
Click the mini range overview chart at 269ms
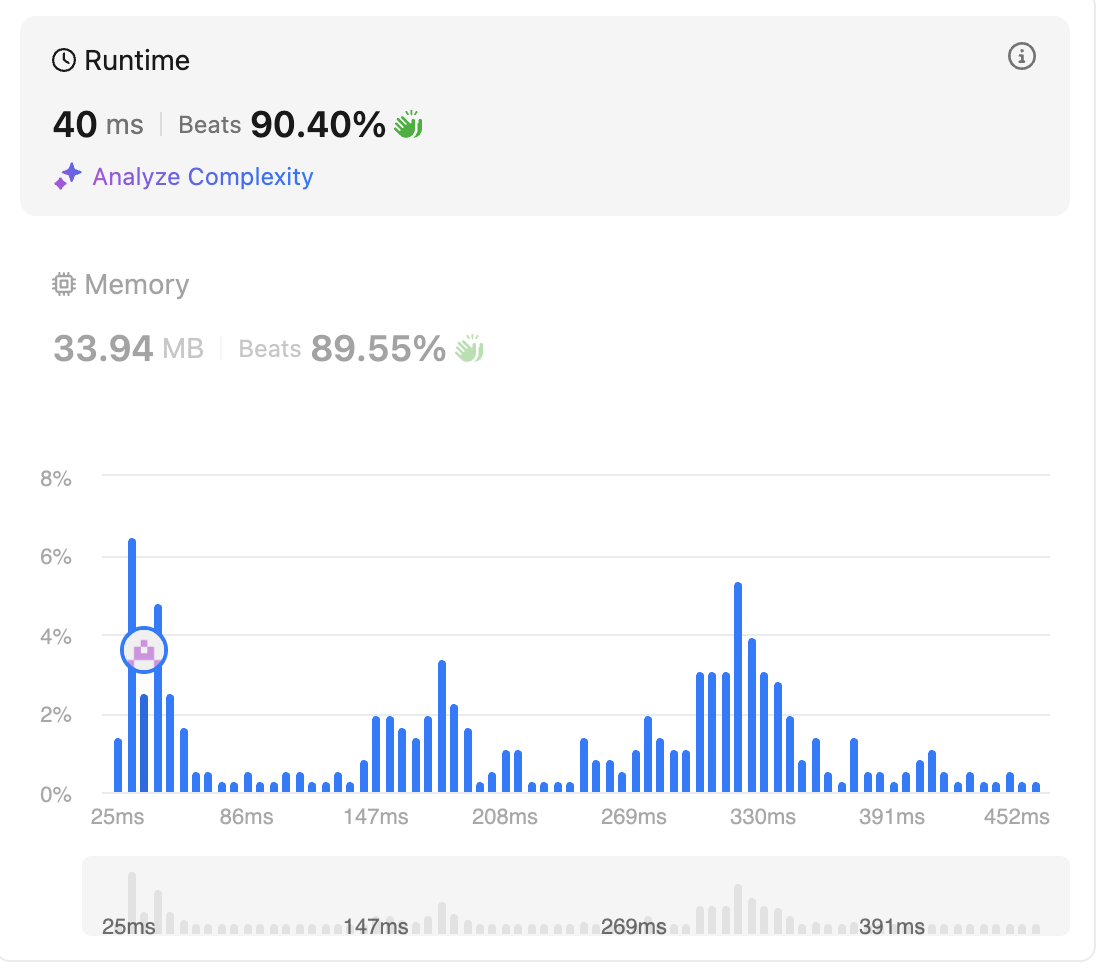[633, 927]
